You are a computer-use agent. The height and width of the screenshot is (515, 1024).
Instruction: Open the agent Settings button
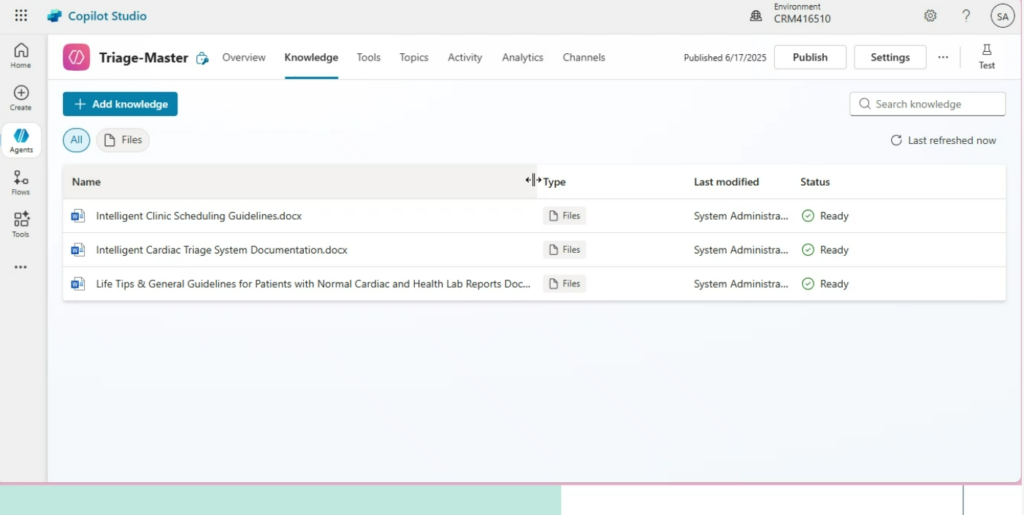click(890, 57)
